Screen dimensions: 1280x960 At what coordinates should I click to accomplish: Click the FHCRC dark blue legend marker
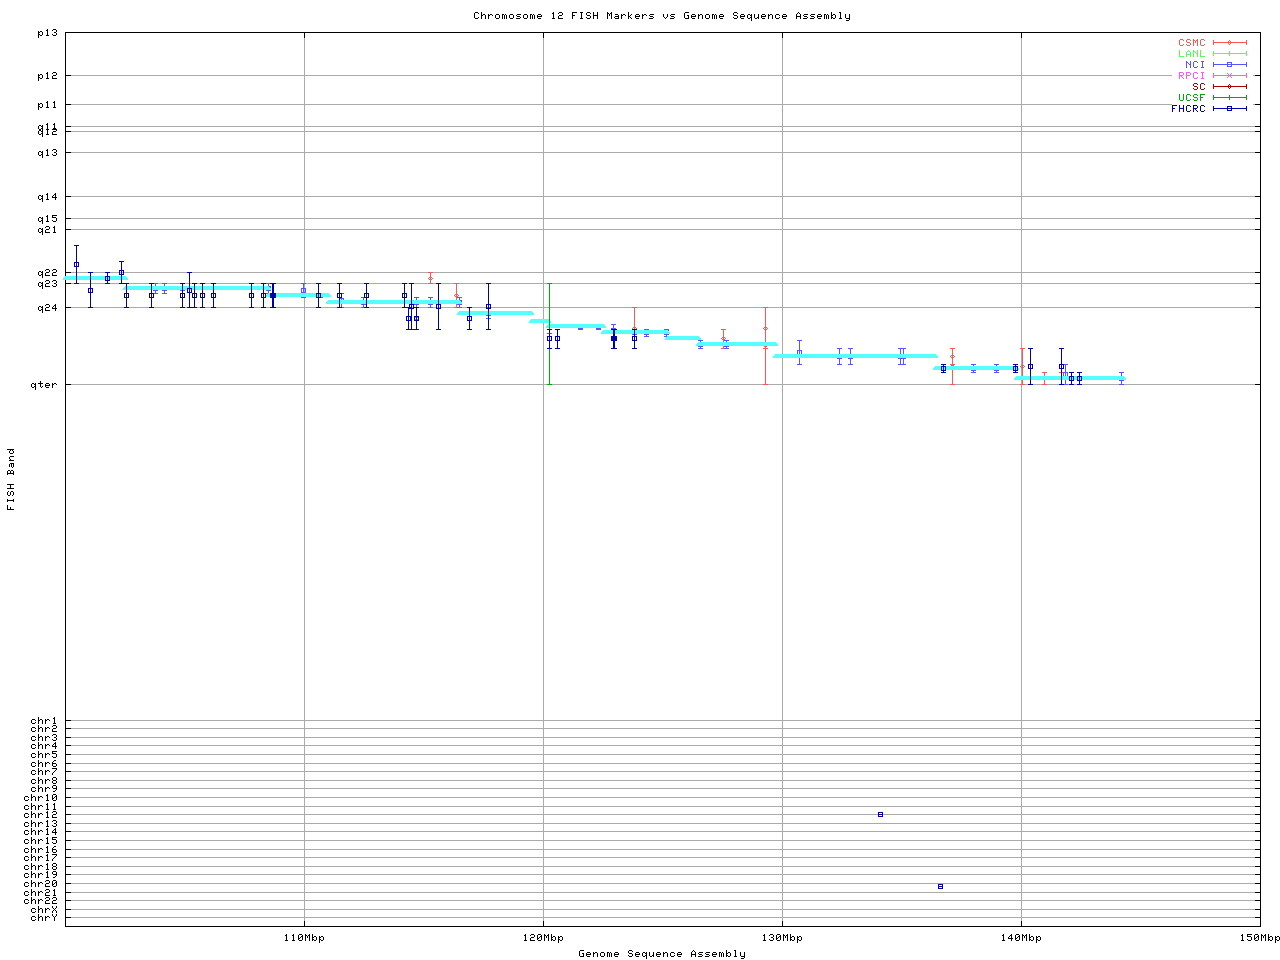[1229, 109]
